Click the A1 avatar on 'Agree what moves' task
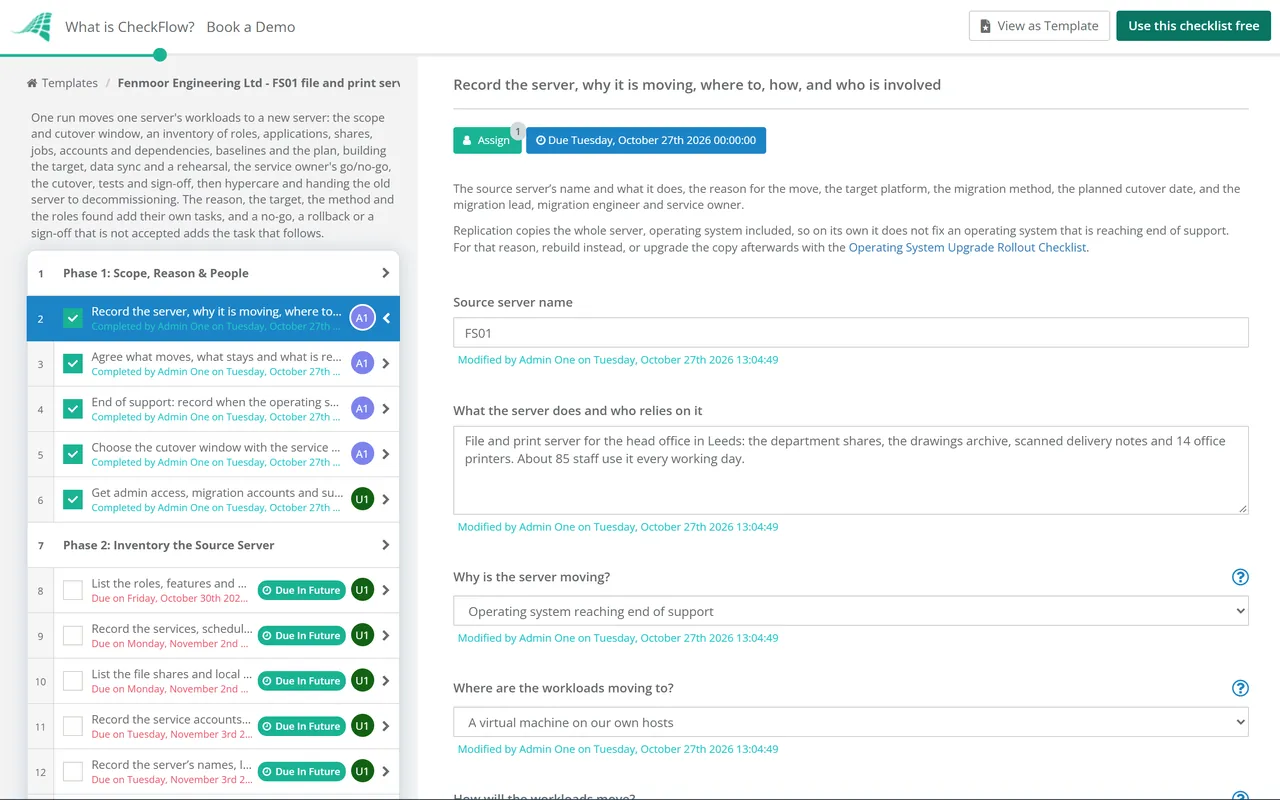 coord(362,364)
